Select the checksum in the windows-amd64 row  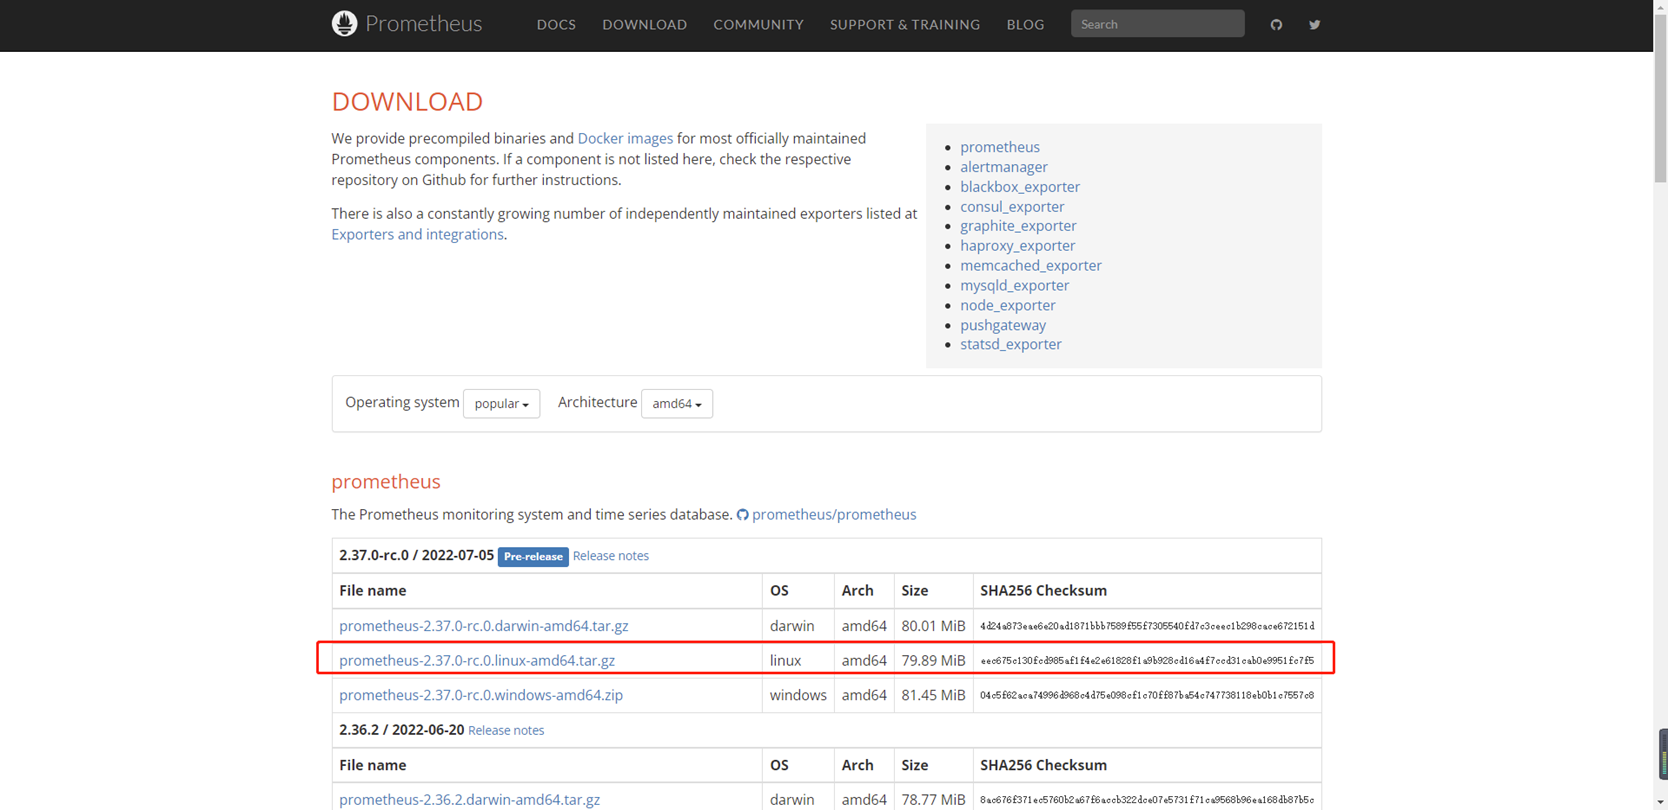click(1147, 695)
